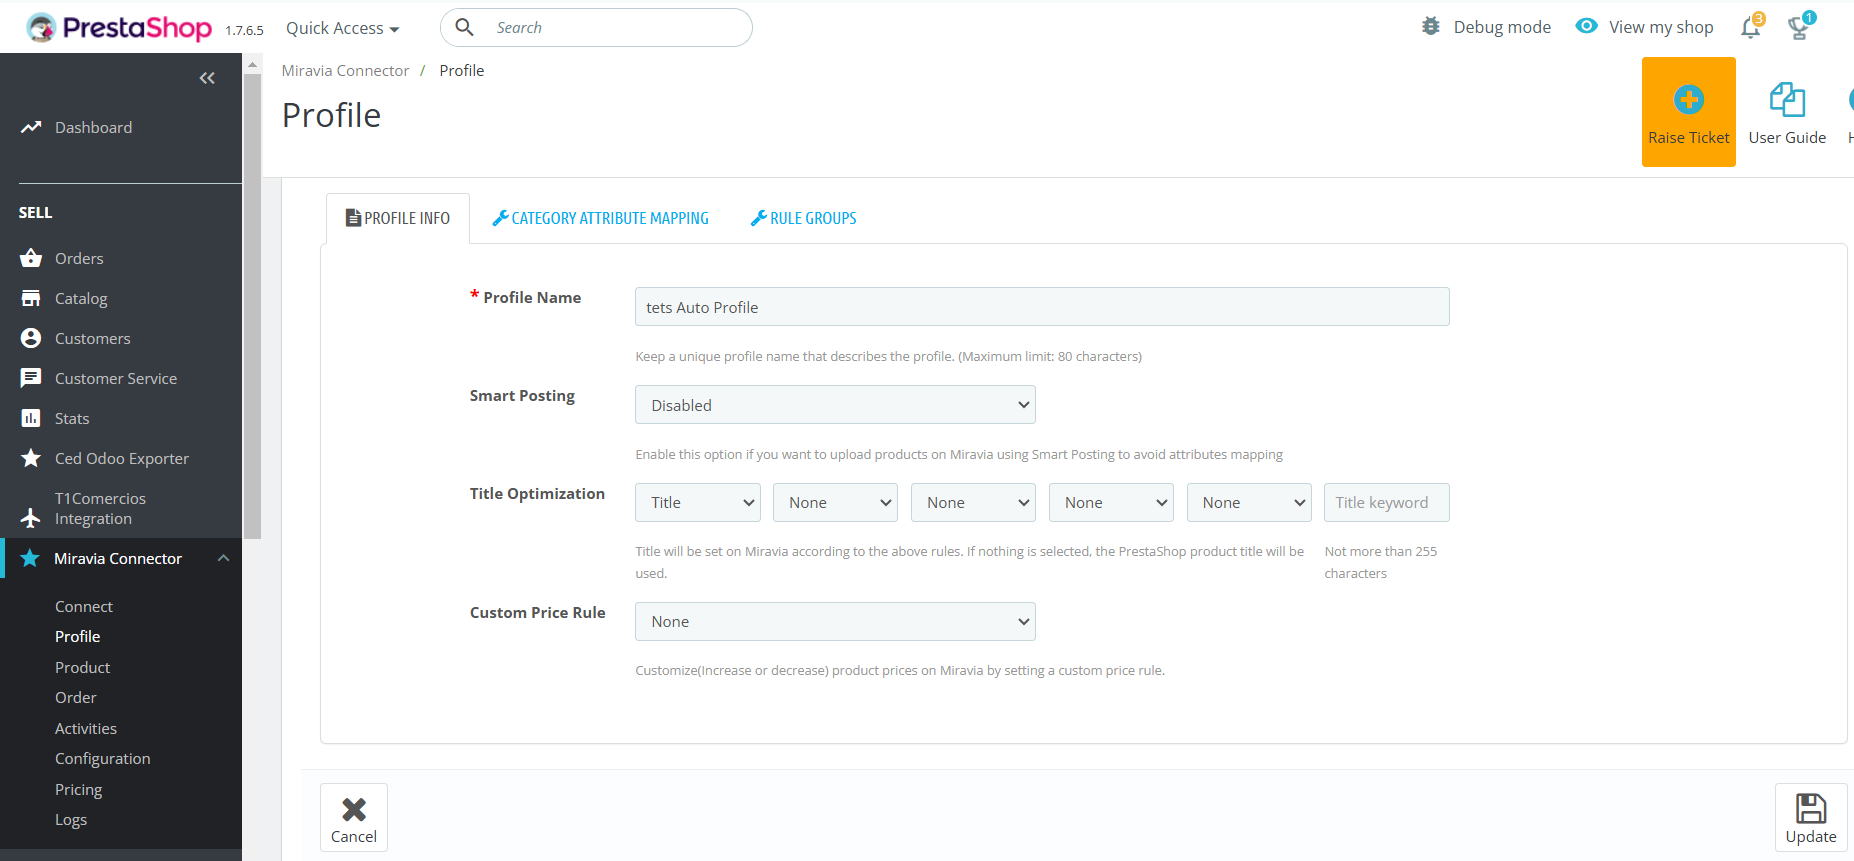Click the Ced Odoo Exporter star icon

pos(31,458)
